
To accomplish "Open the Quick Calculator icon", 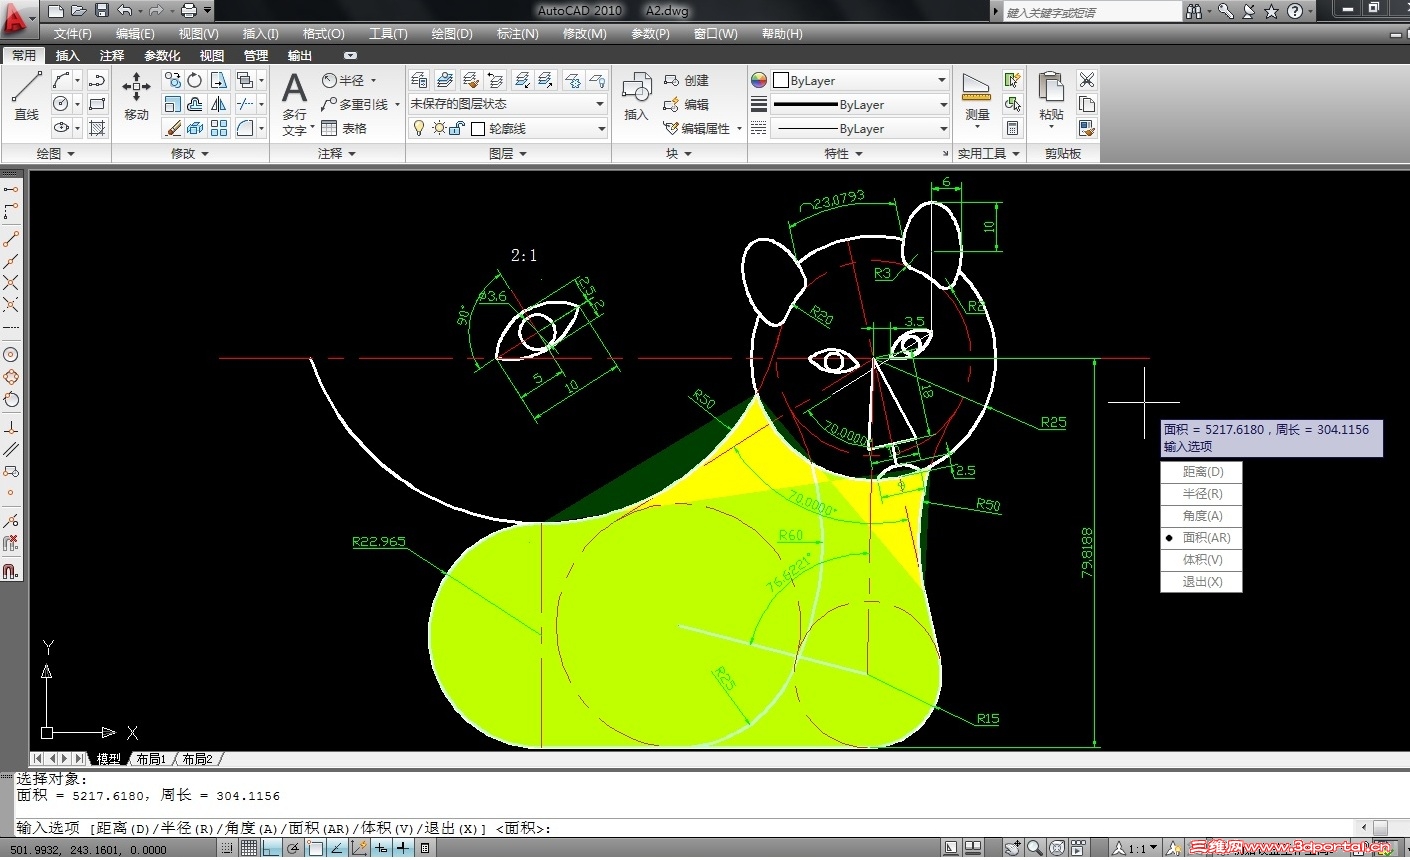I will [1013, 128].
